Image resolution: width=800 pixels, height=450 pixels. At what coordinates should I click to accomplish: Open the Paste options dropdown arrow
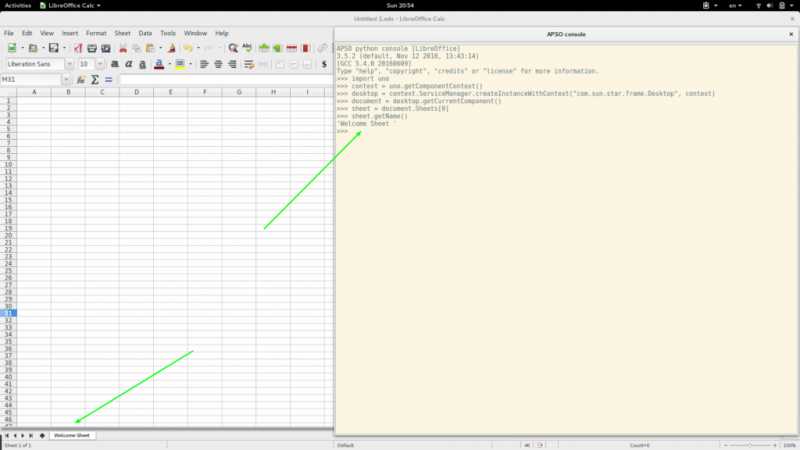point(160,48)
